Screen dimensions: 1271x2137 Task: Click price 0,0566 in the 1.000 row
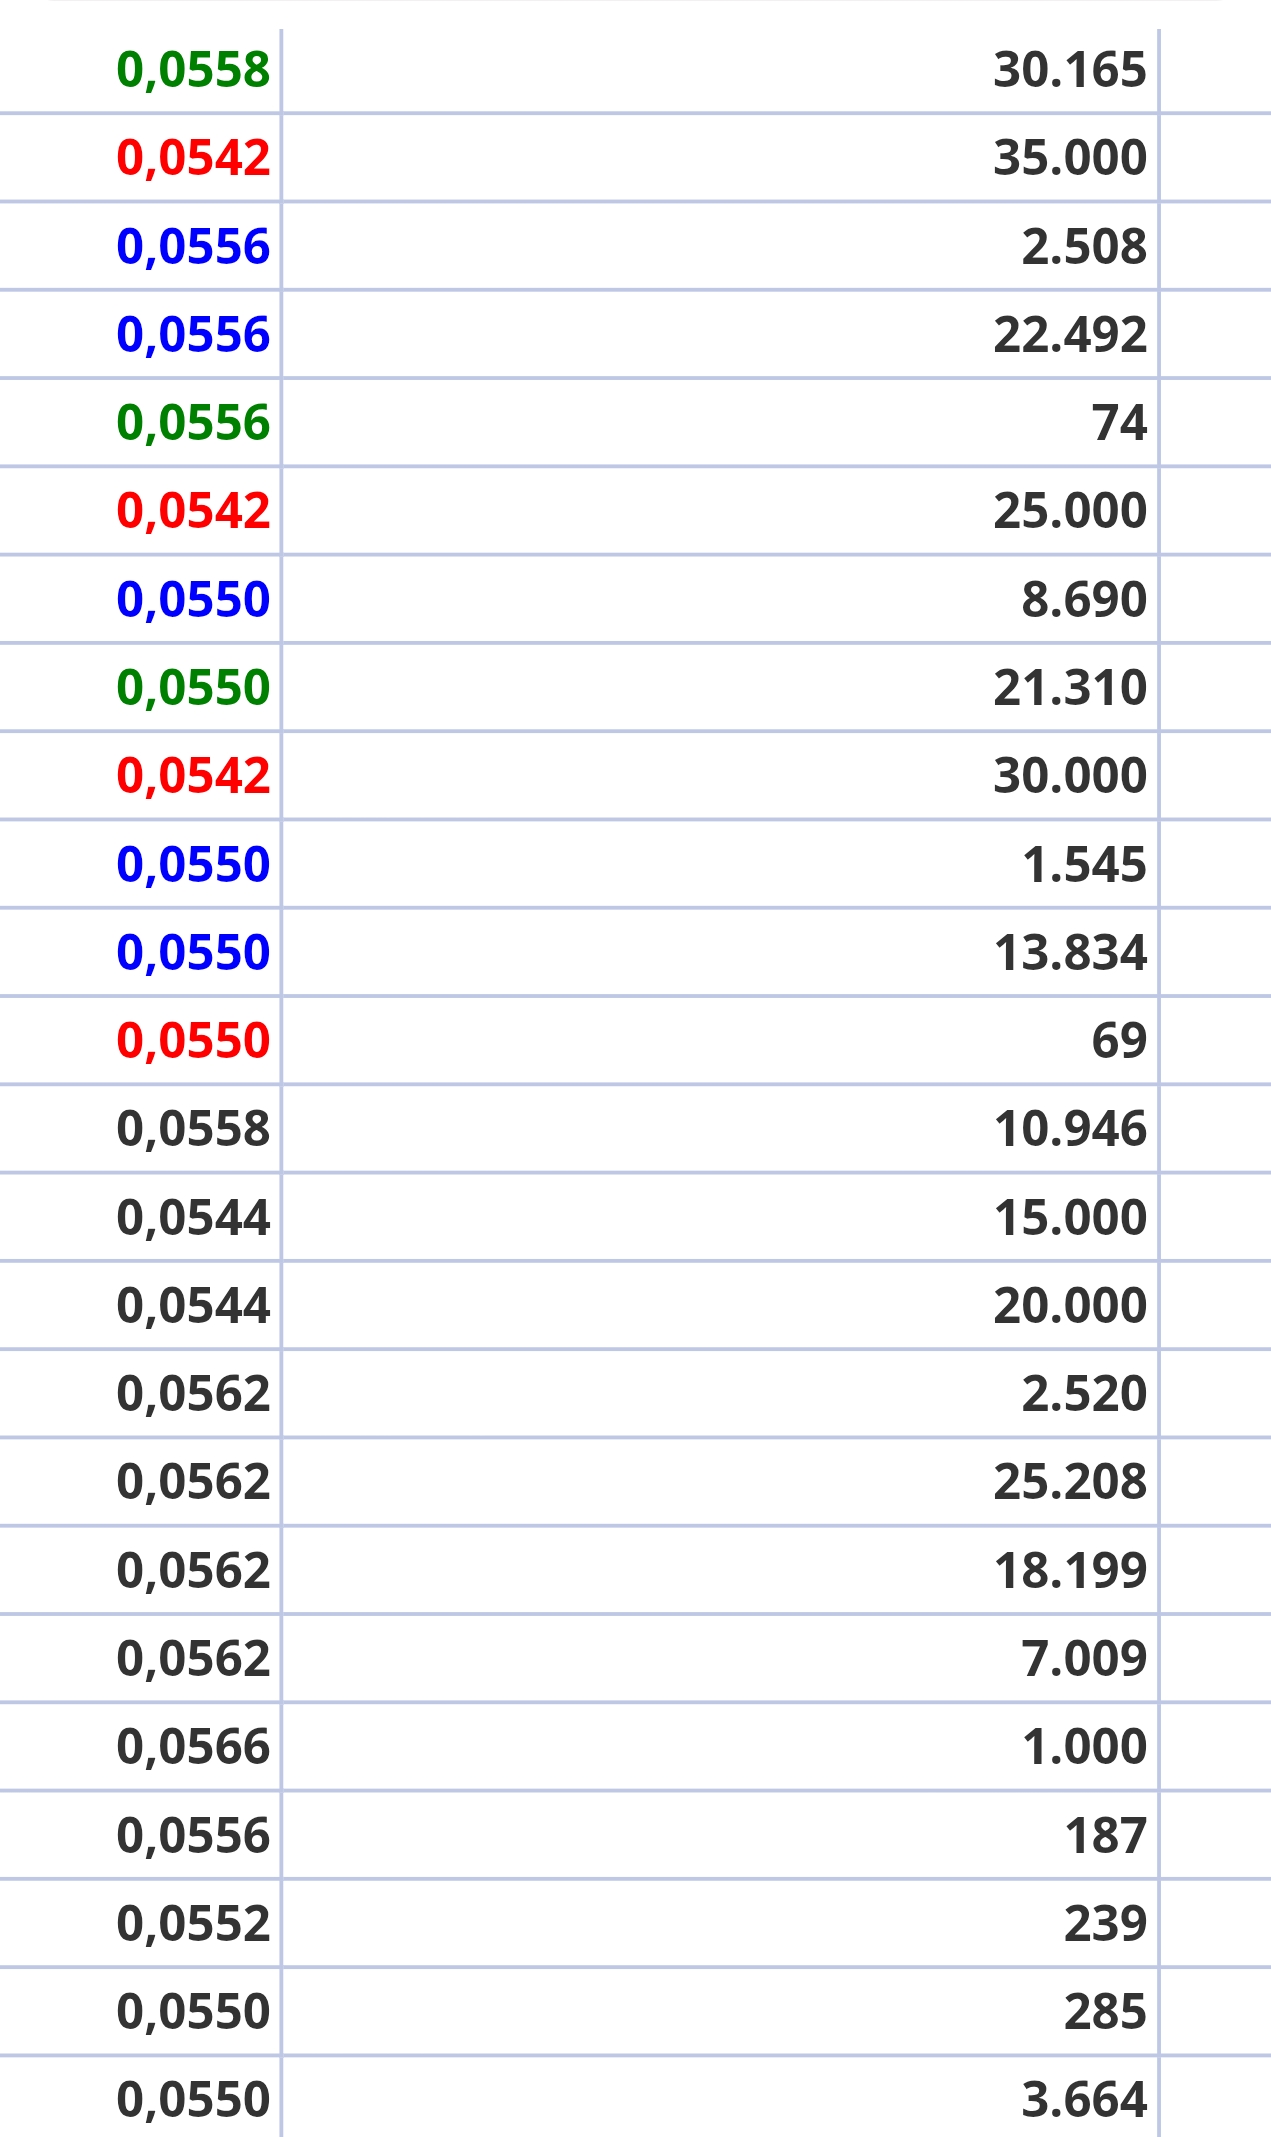click(x=193, y=1747)
